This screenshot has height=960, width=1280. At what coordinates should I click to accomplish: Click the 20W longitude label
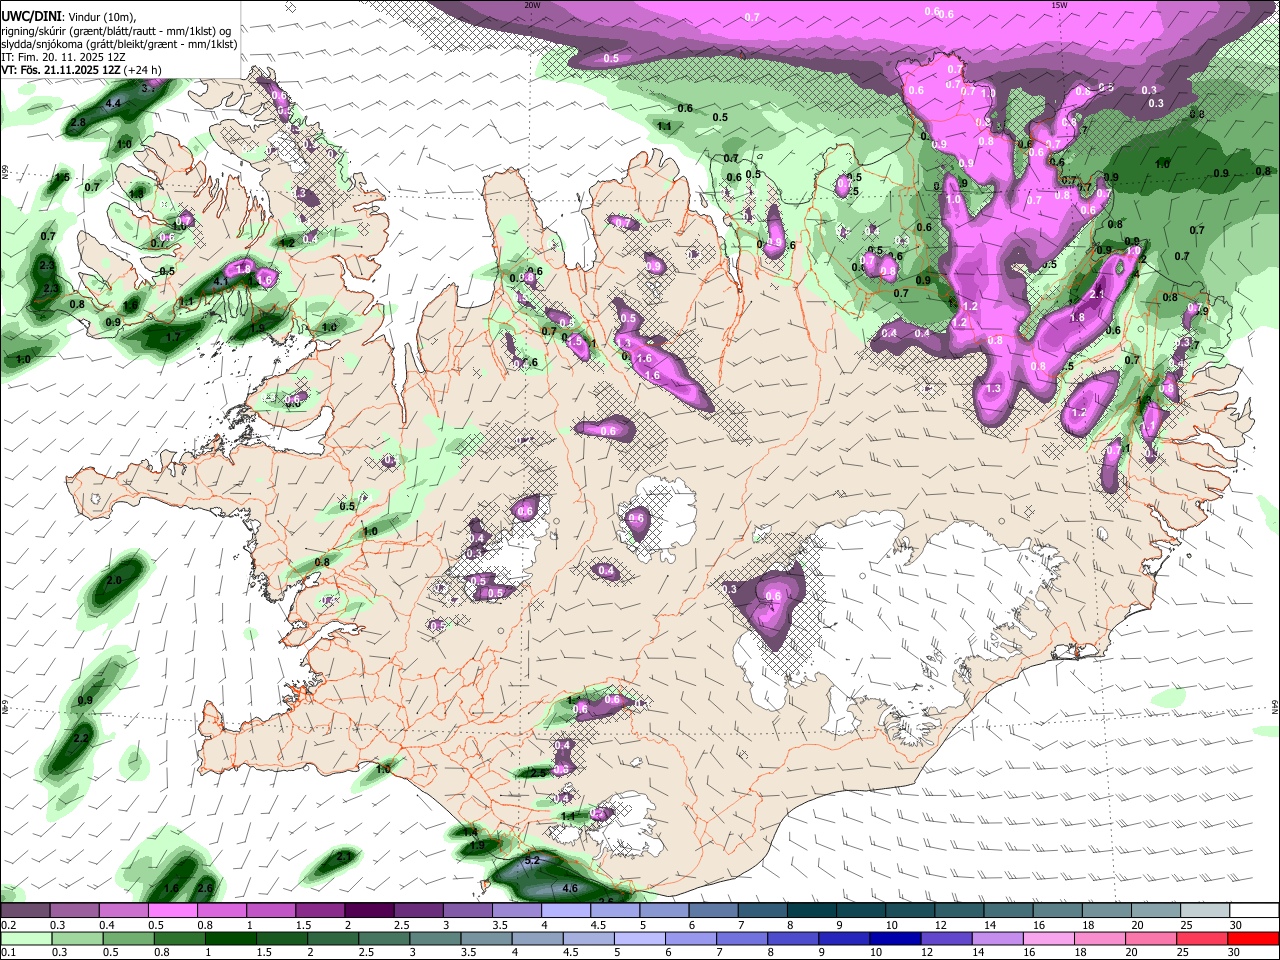point(533,5)
